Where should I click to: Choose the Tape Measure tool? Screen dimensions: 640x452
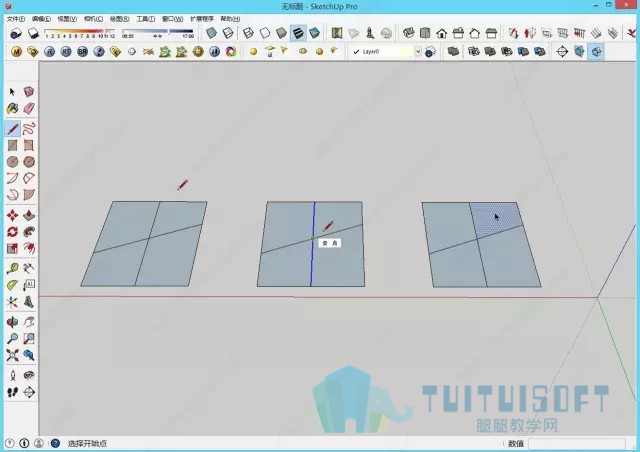pos(12,268)
